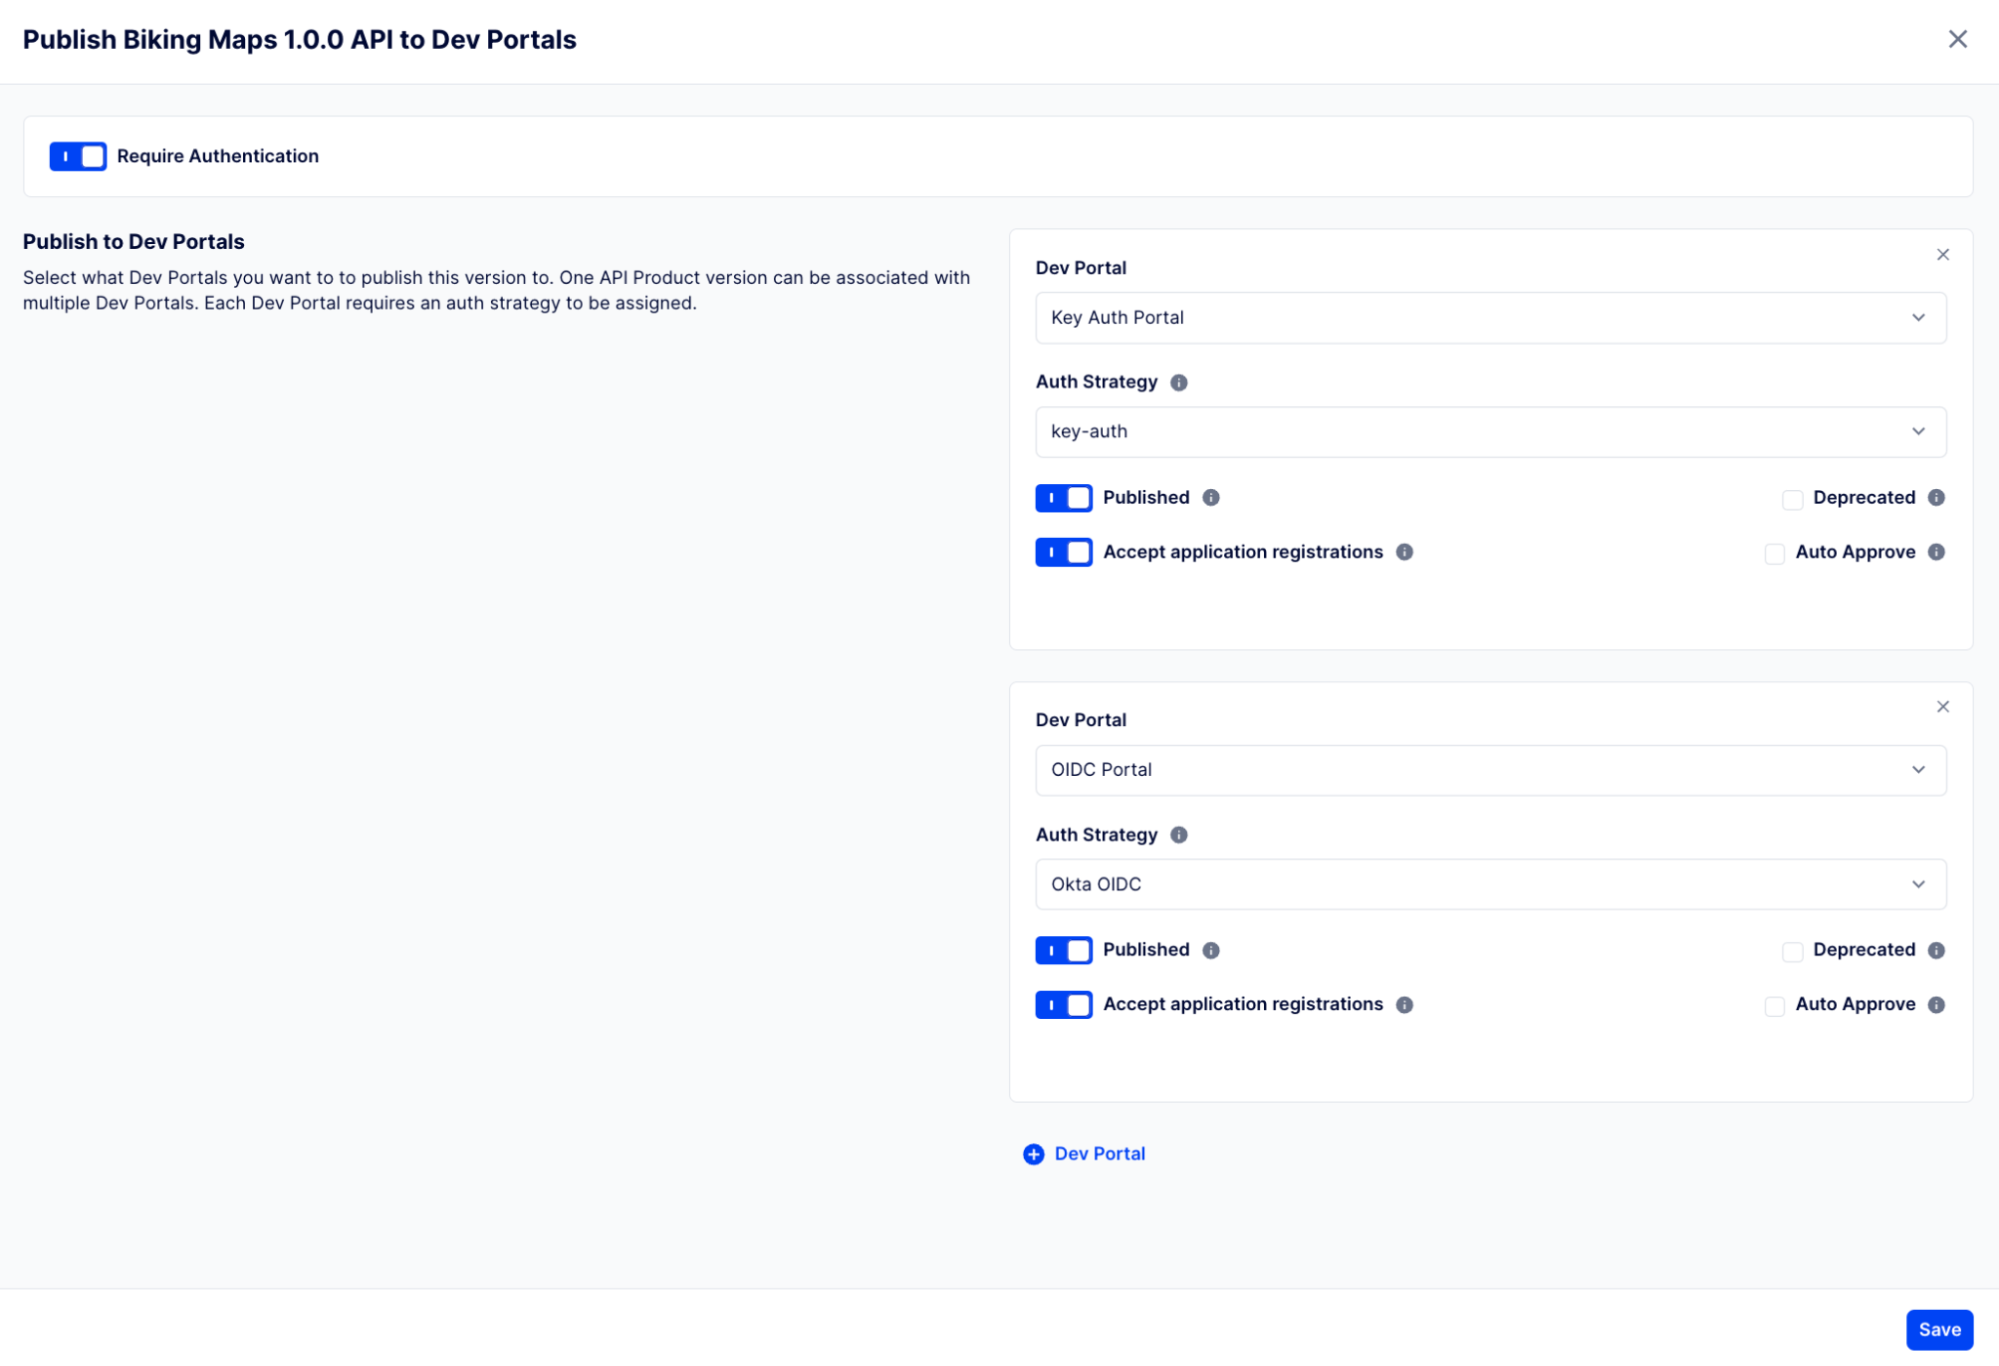Click info icon beside OIDC Portal's Auth Strategy
Screen dimensions: 1999x1366
1179,835
